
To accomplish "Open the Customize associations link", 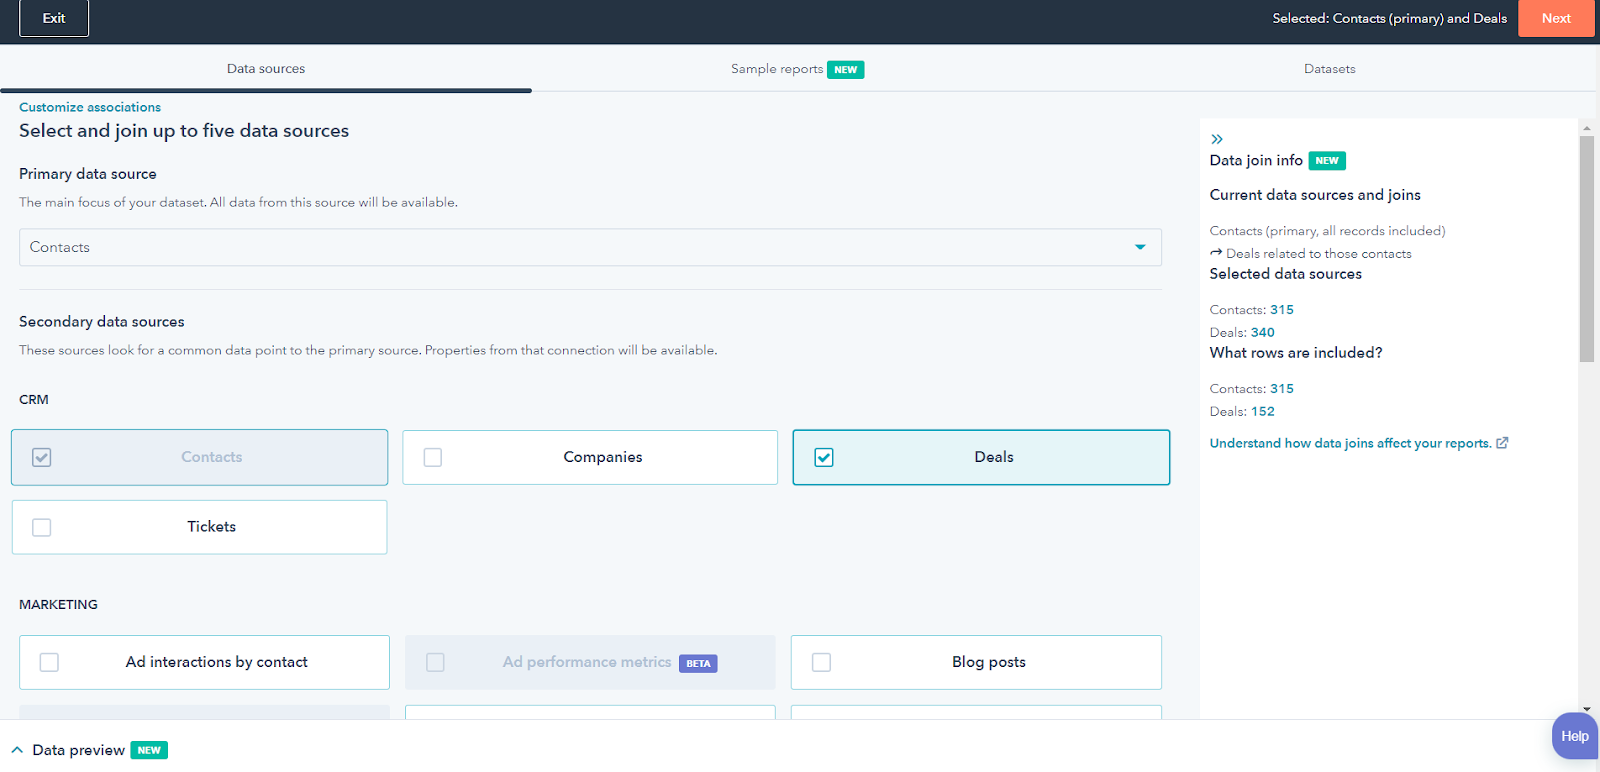I will [x=90, y=107].
